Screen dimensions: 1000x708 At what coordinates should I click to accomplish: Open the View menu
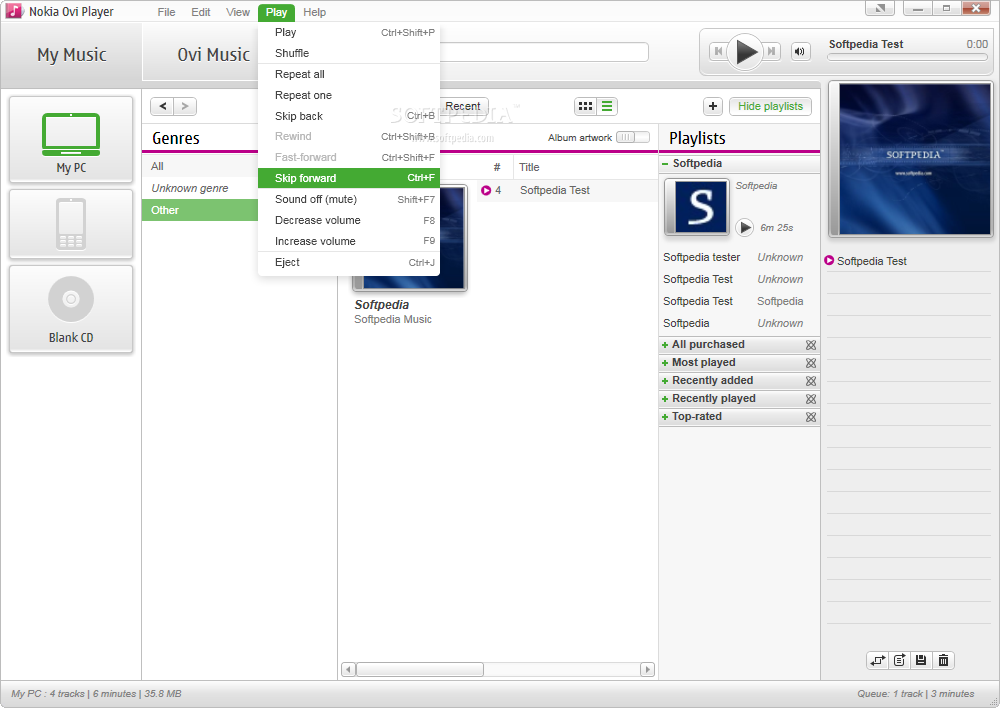coord(238,12)
